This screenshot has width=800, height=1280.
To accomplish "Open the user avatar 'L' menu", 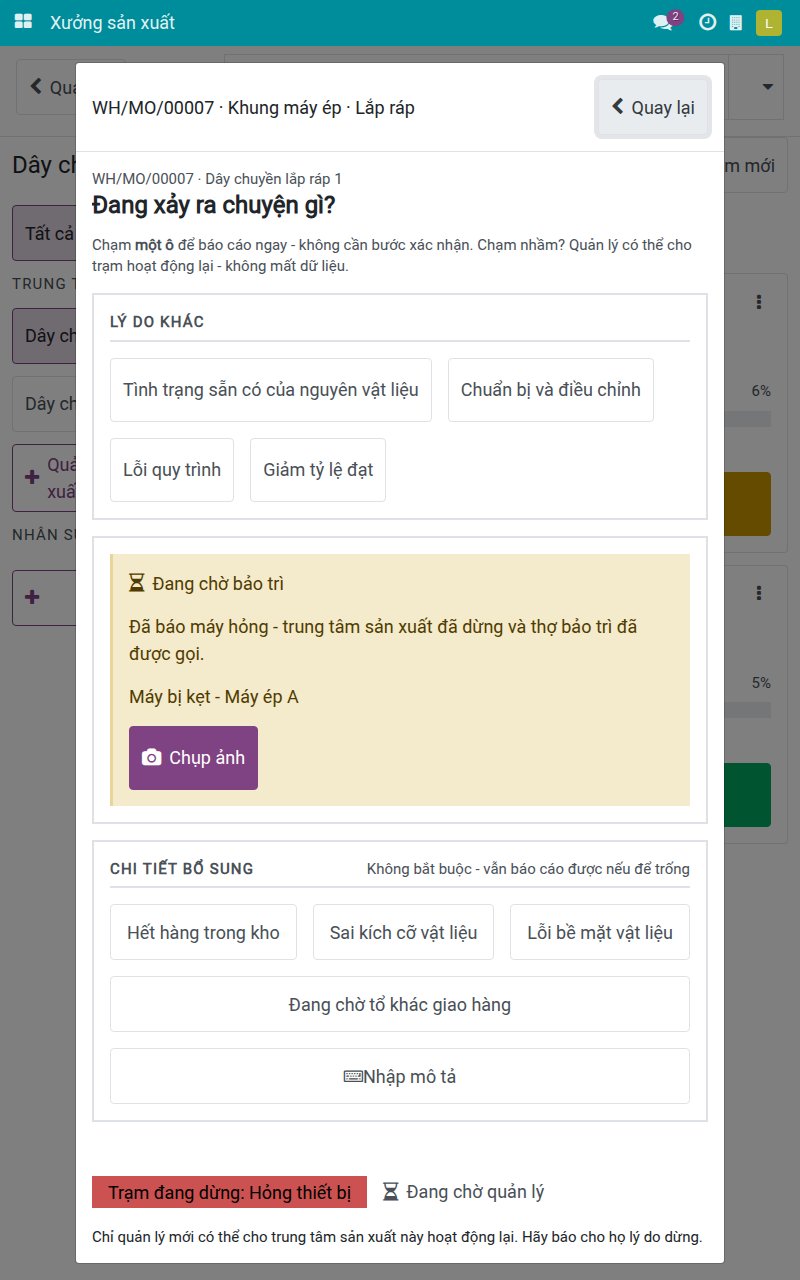I will click(769, 22).
